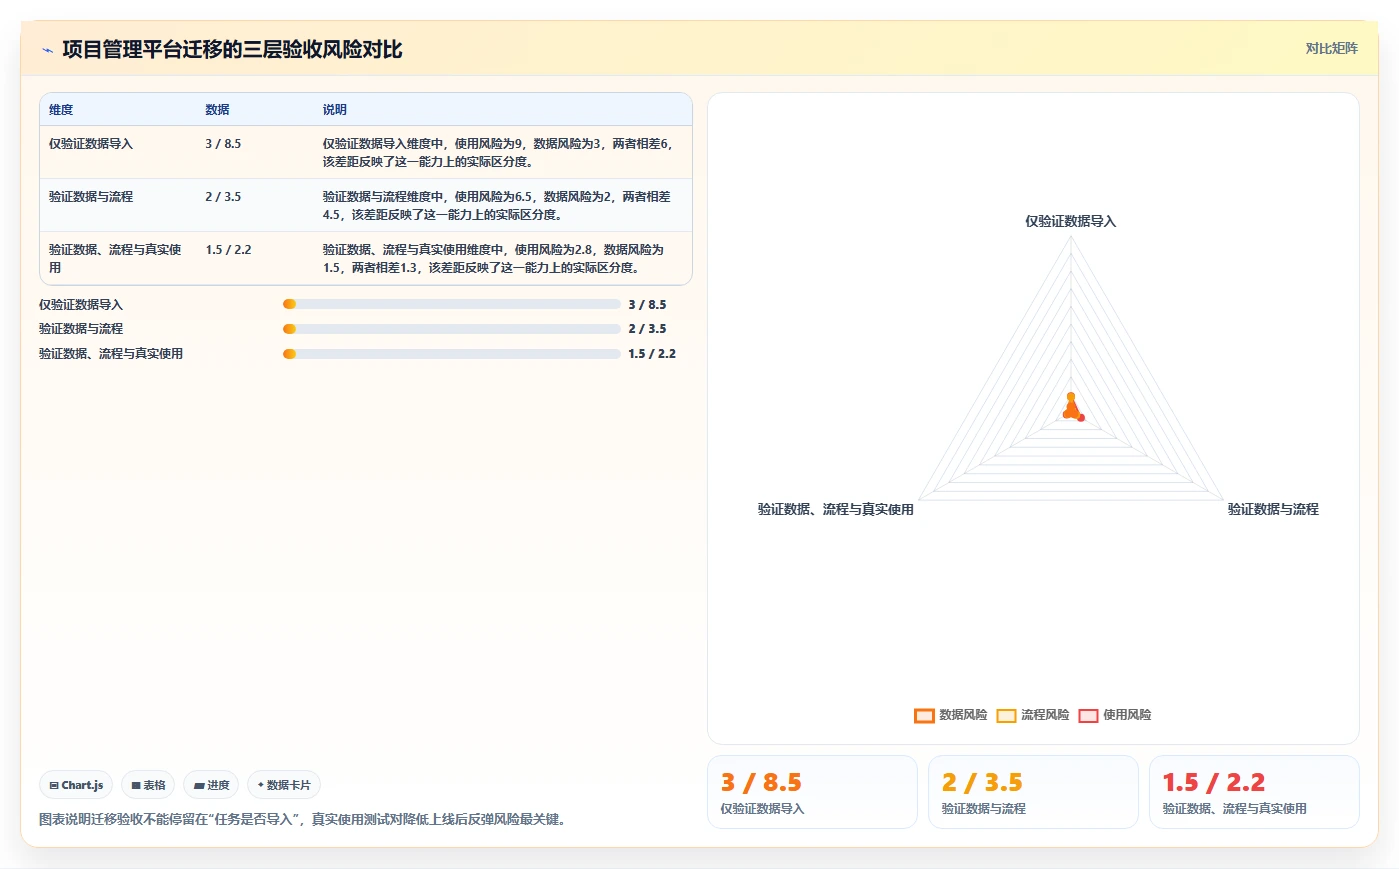Toggle the 使用风险 legend item
This screenshot has width=1399, height=869.
point(1115,715)
